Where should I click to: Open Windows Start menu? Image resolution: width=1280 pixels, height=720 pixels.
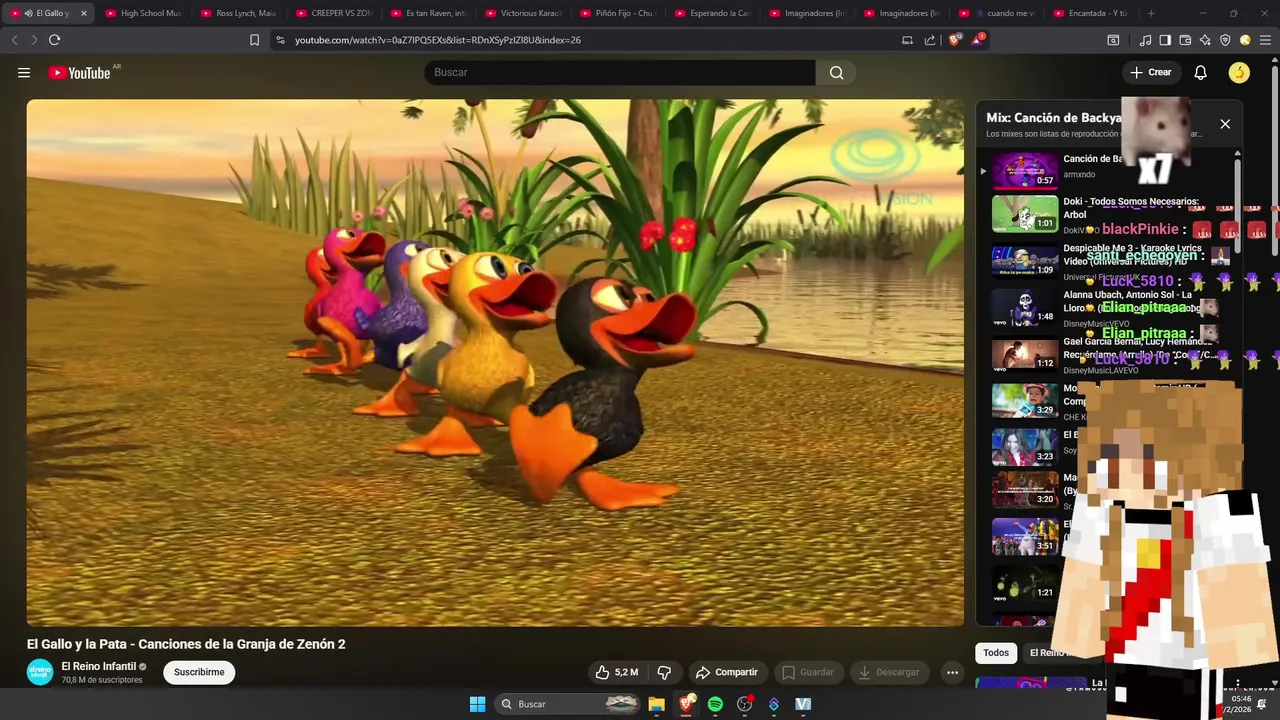click(477, 704)
